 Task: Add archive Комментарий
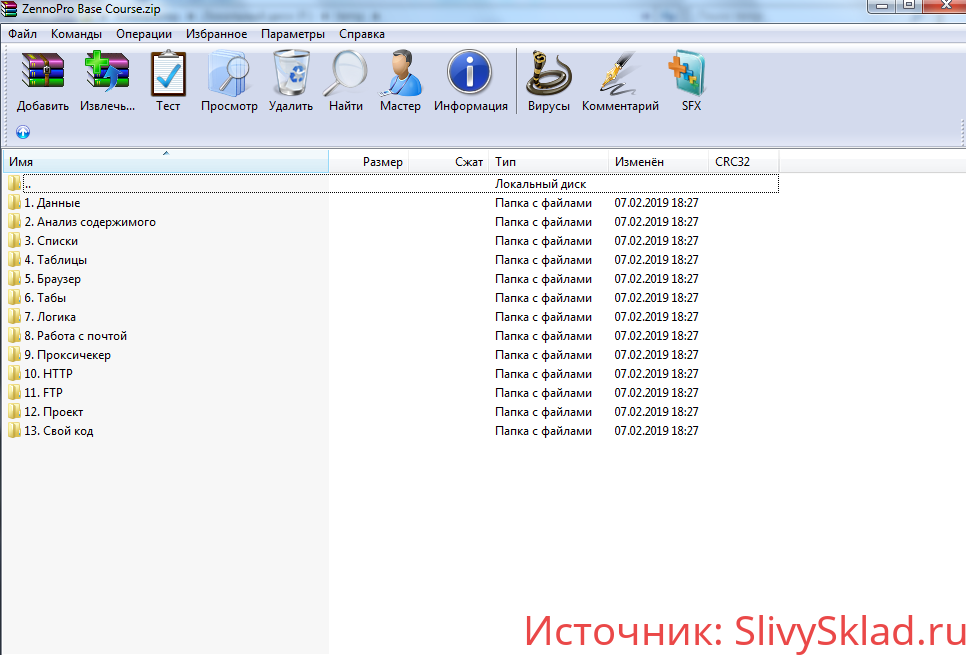[620, 80]
